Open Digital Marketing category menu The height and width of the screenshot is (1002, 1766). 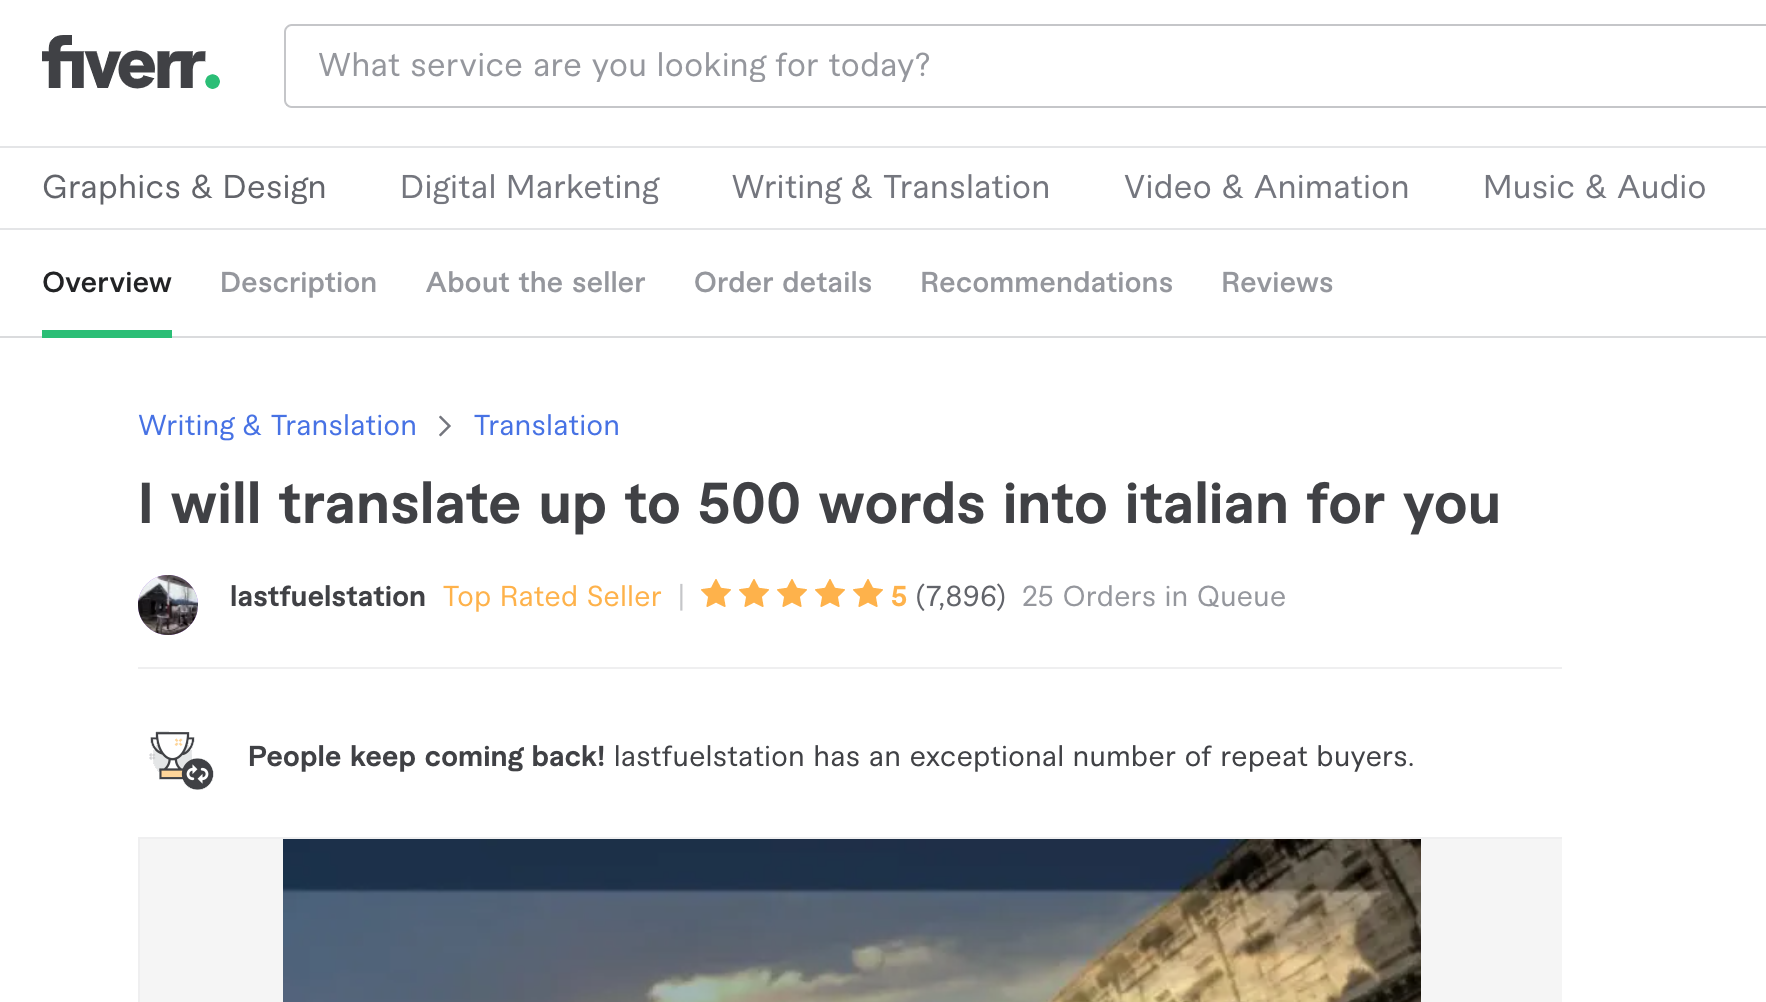tap(530, 188)
